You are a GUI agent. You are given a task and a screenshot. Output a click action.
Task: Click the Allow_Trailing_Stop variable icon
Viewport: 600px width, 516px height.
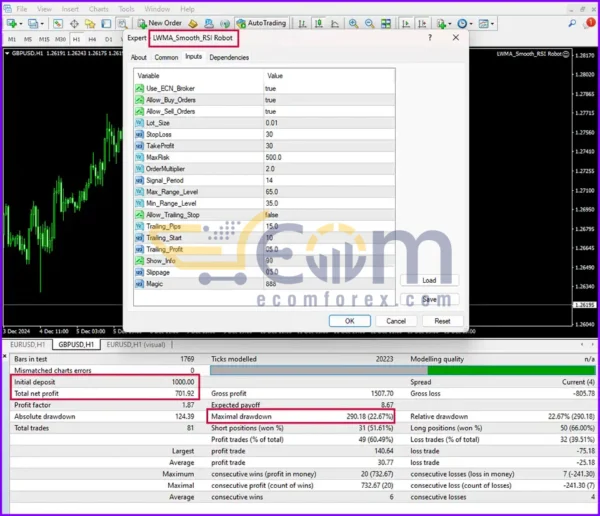[x=139, y=215]
